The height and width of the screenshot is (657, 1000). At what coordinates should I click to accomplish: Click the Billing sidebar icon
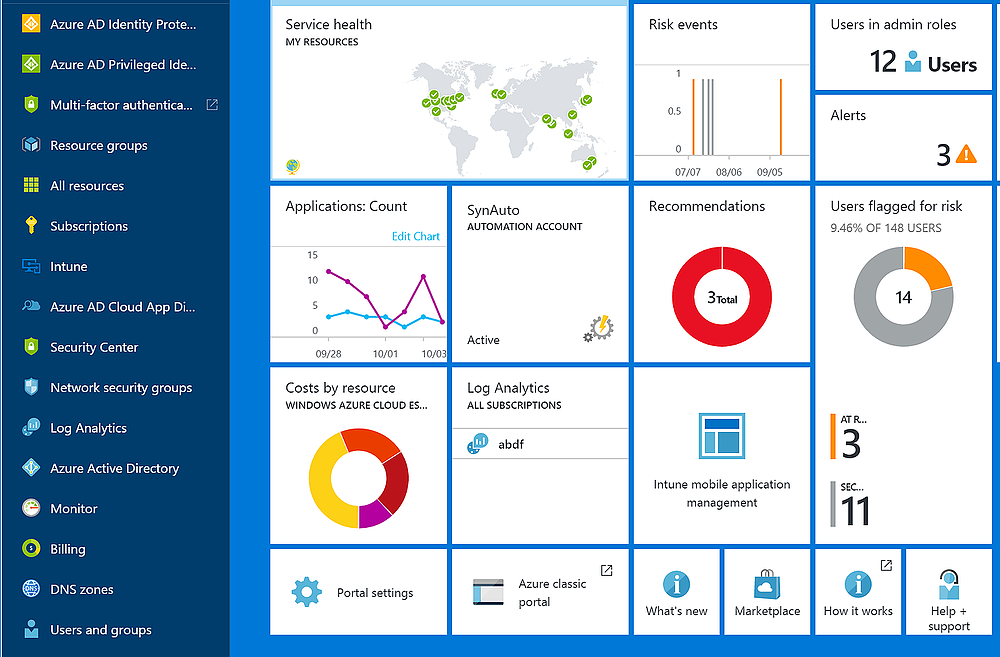click(31, 548)
